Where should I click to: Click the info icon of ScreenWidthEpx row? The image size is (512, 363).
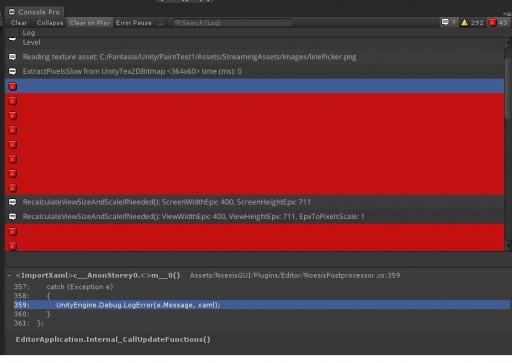(x=12, y=202)
